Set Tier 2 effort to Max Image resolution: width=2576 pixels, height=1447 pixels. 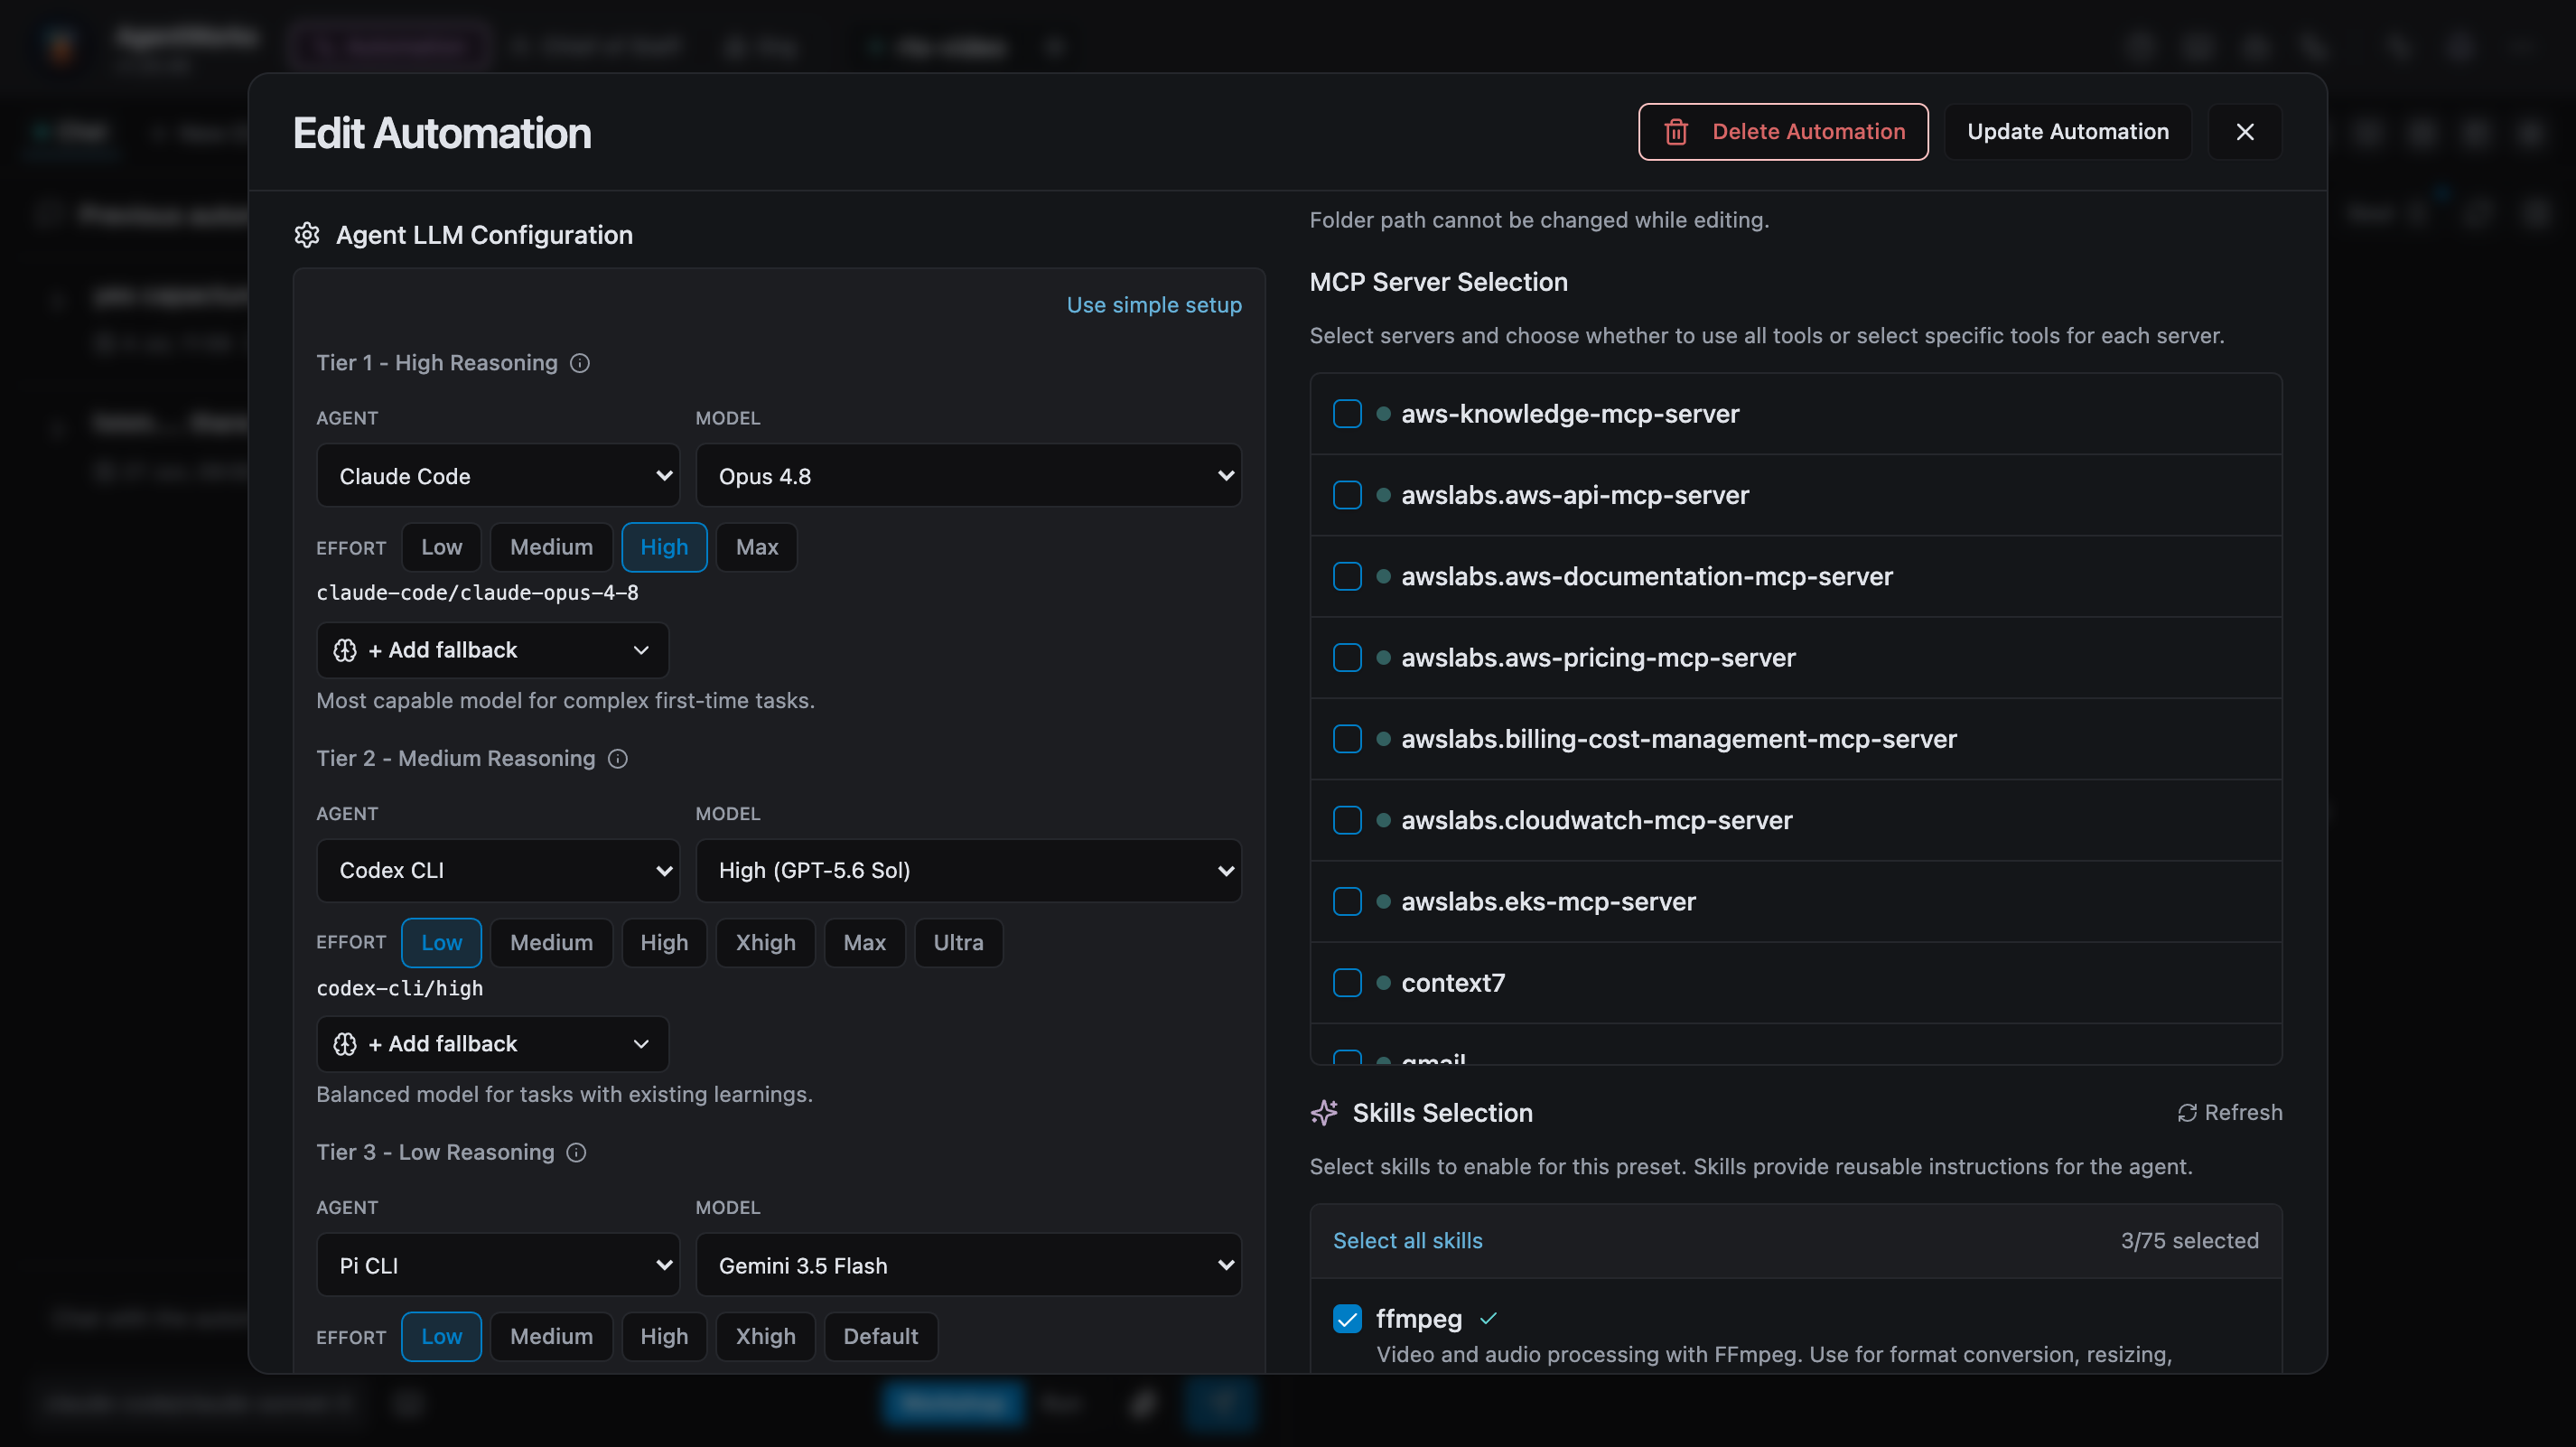click(x=864, y=943)
